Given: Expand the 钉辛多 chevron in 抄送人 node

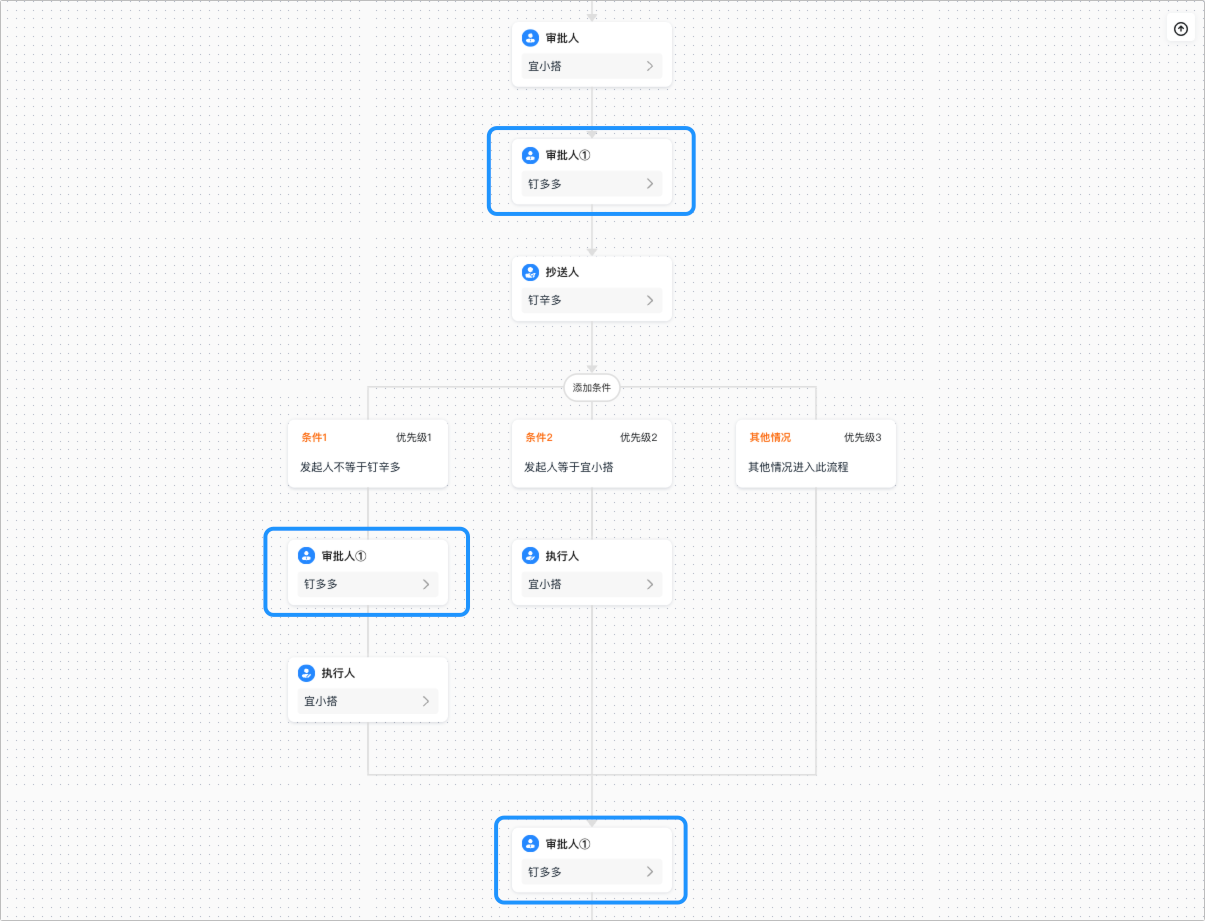Looking at the screenshot, I should point(649,300).
